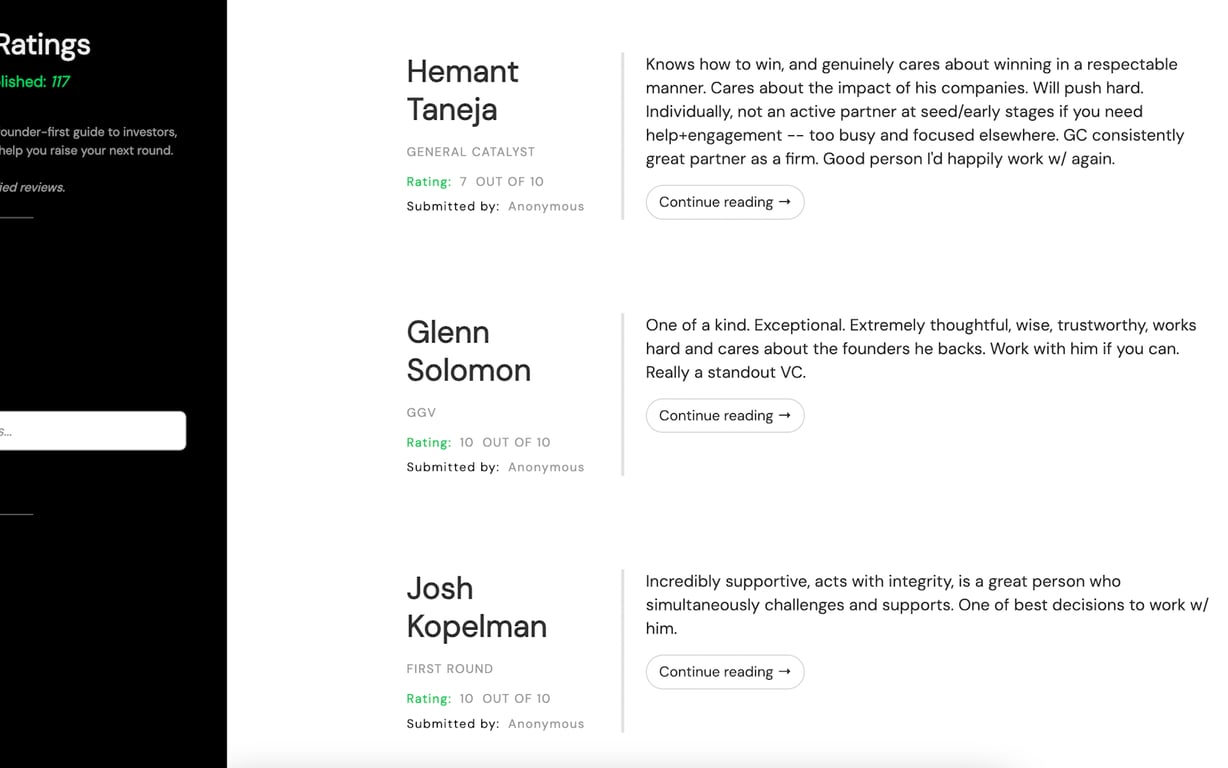Click Anonymous under Glenn Solomon's rating
Screen dimensions: 1228x768
[546, 467]
